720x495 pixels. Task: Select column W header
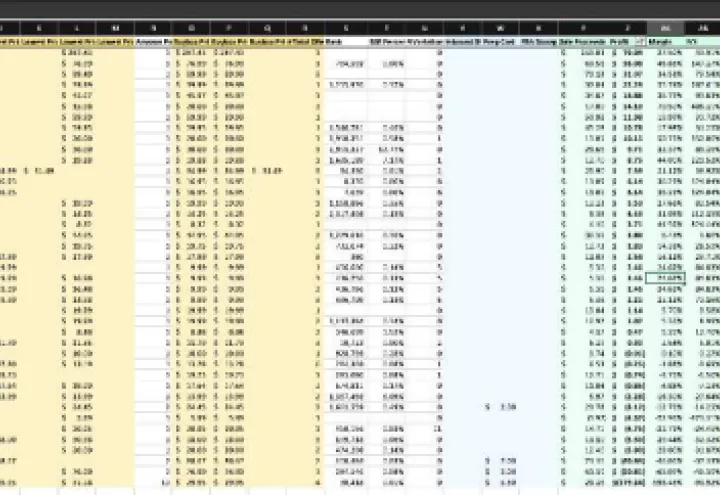[501, 28]
